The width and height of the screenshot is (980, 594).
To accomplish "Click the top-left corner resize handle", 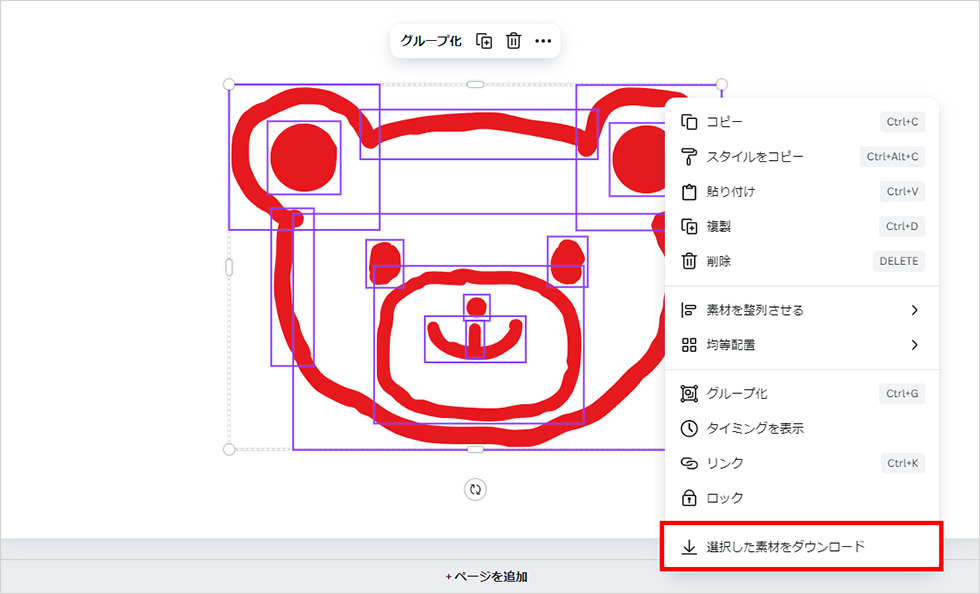I will (x=229, y=84).
